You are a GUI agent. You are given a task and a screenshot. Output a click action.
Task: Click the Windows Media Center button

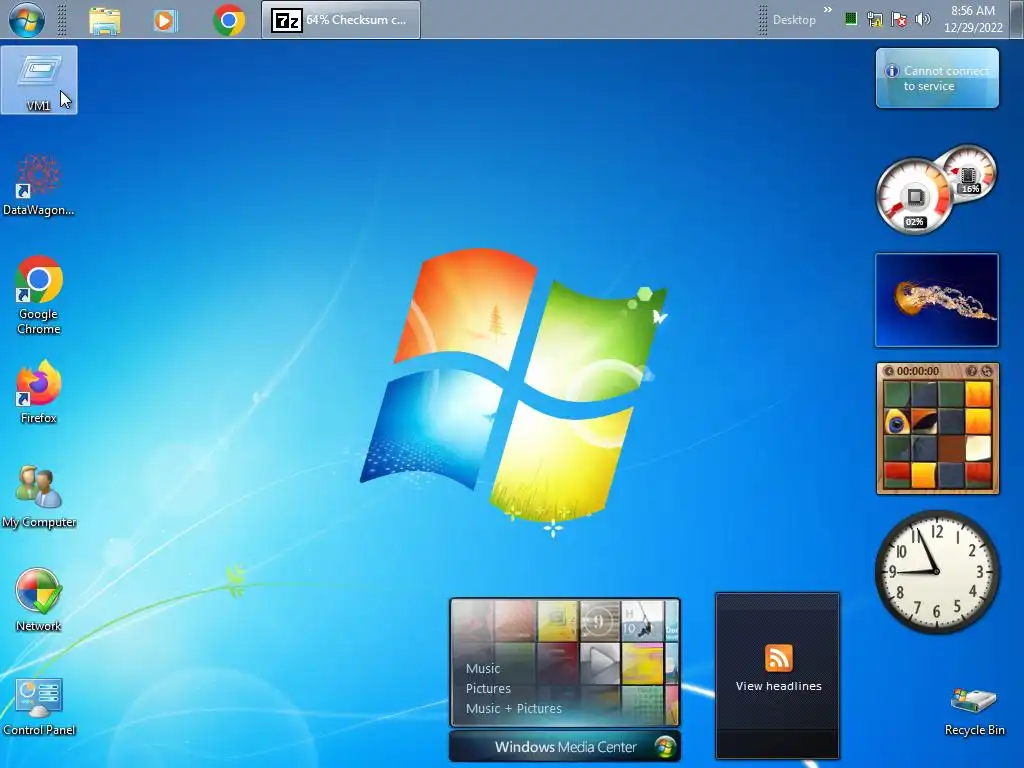[x=565, y=746]
